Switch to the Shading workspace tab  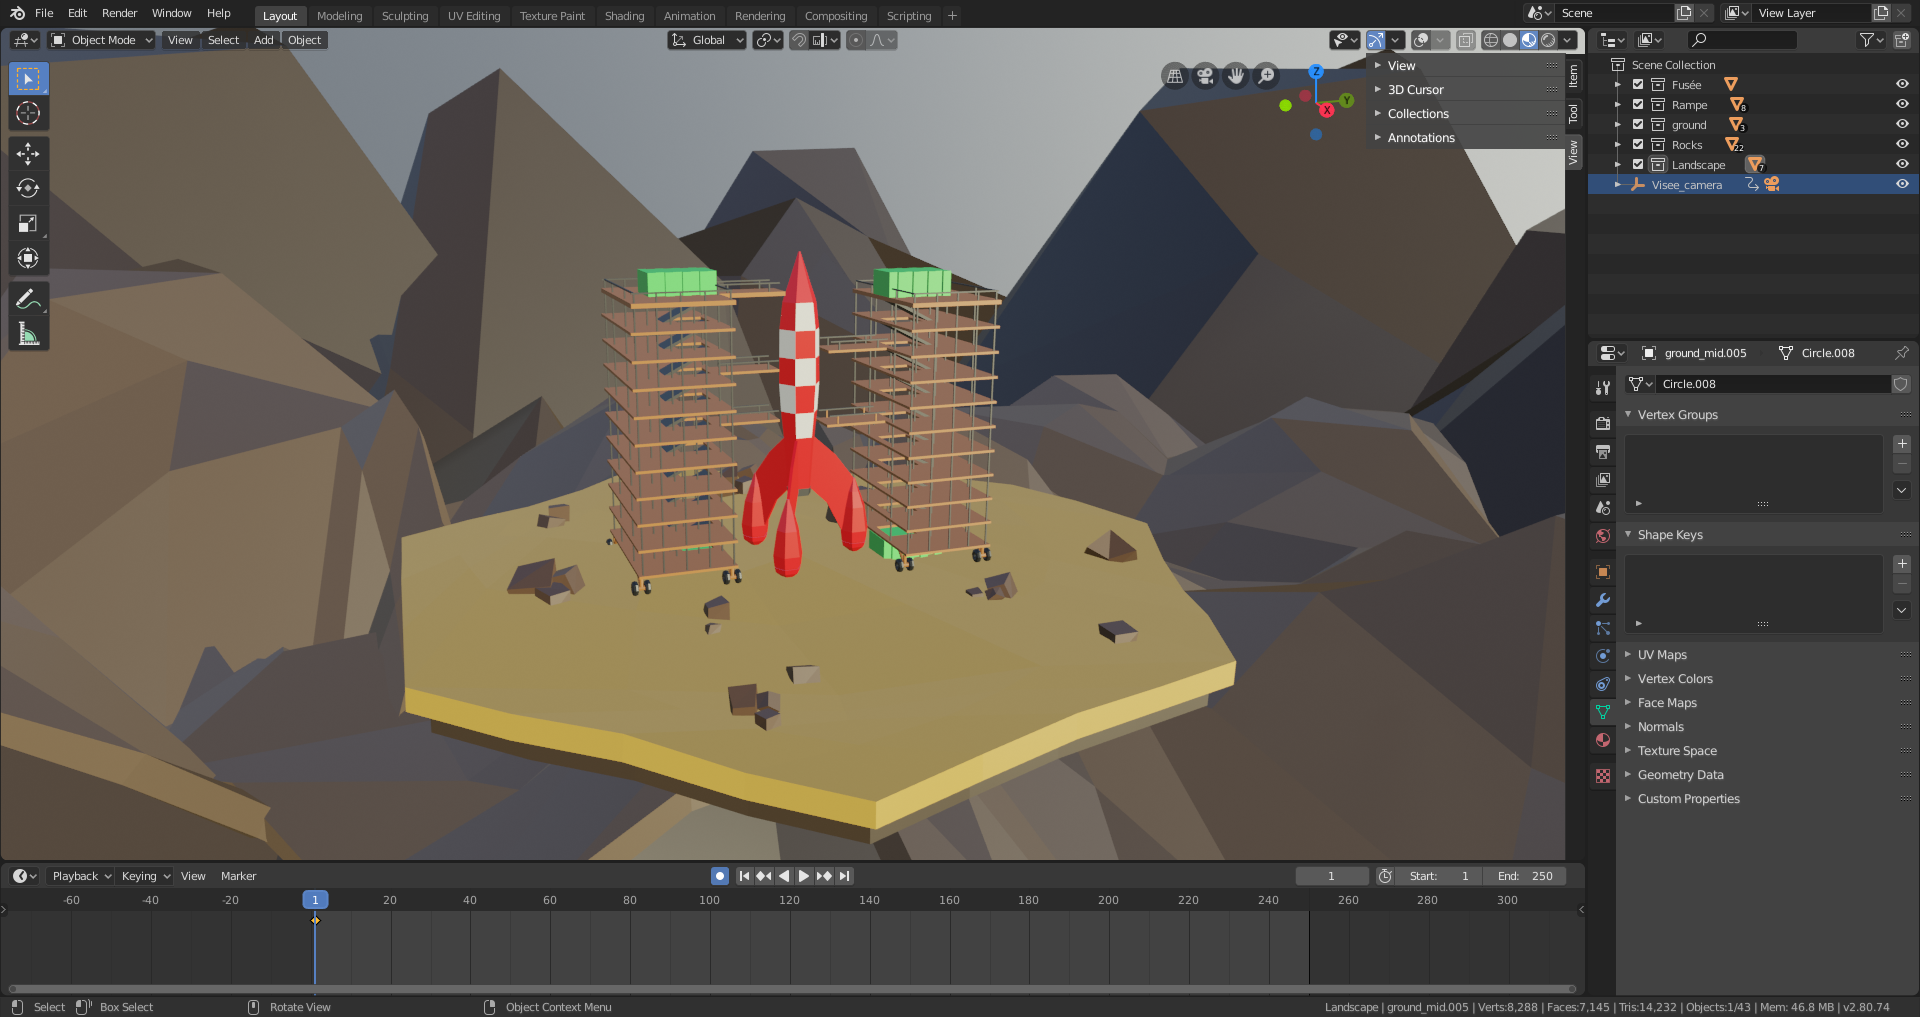[x=624, y=16]
